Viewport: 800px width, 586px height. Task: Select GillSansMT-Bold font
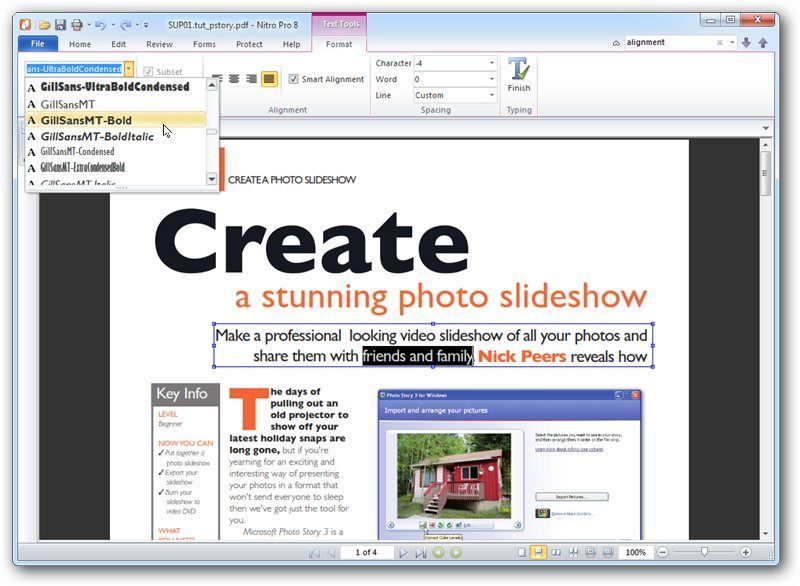[115, 120]
